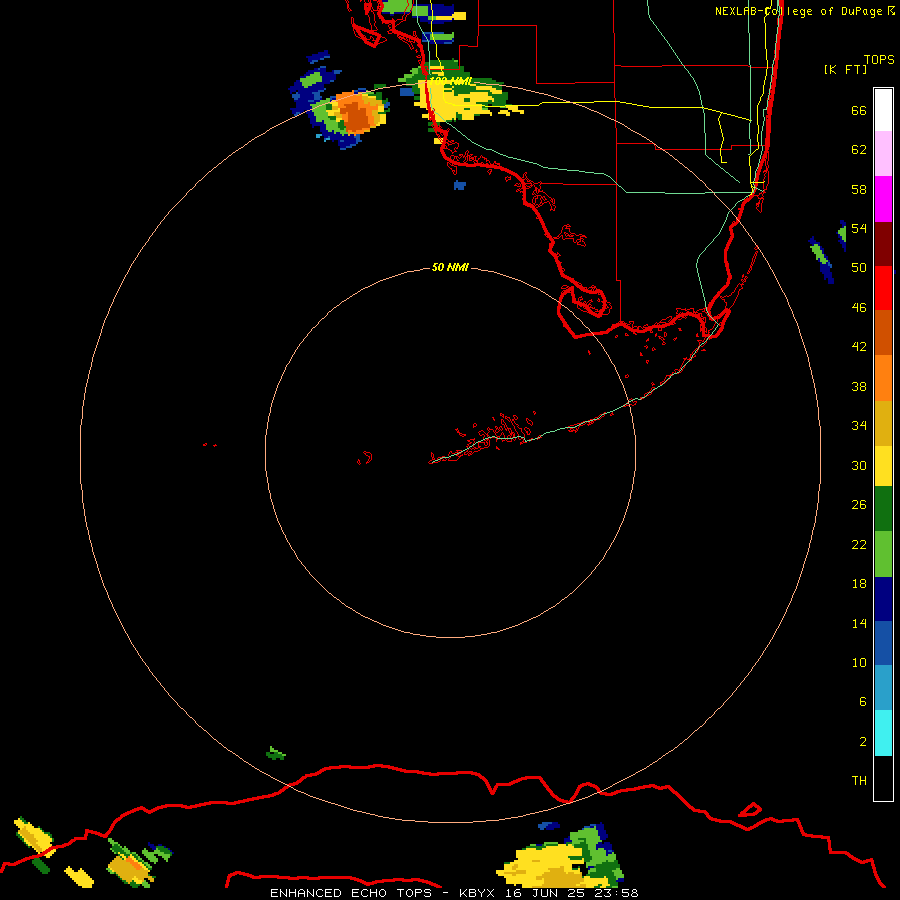Click the '66' legend label
This screenshot has width=900, height=900.
pyautogui.click(x=859, y=111)
